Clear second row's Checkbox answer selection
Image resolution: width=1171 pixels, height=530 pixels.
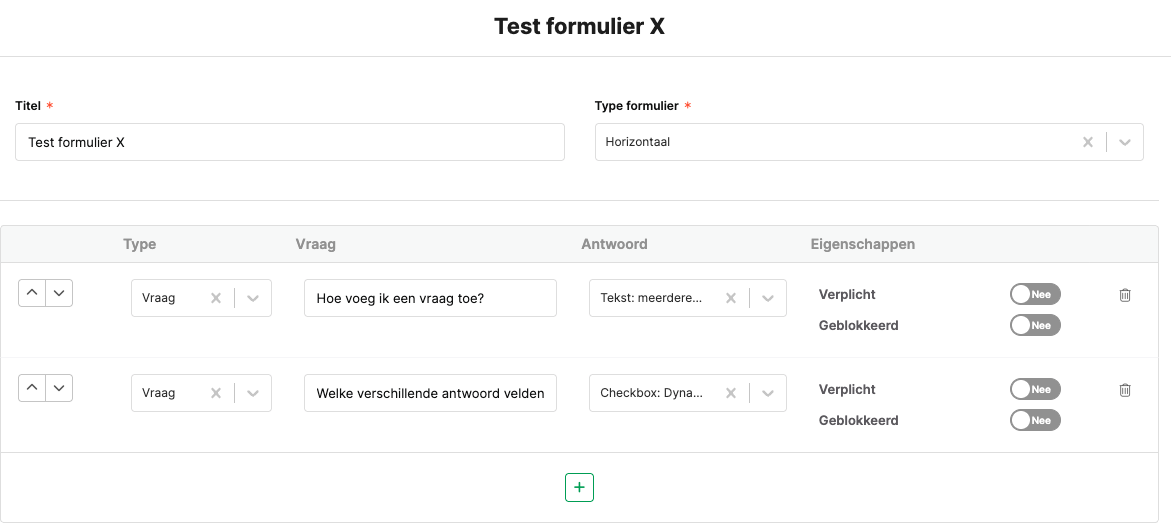point(731,393)
